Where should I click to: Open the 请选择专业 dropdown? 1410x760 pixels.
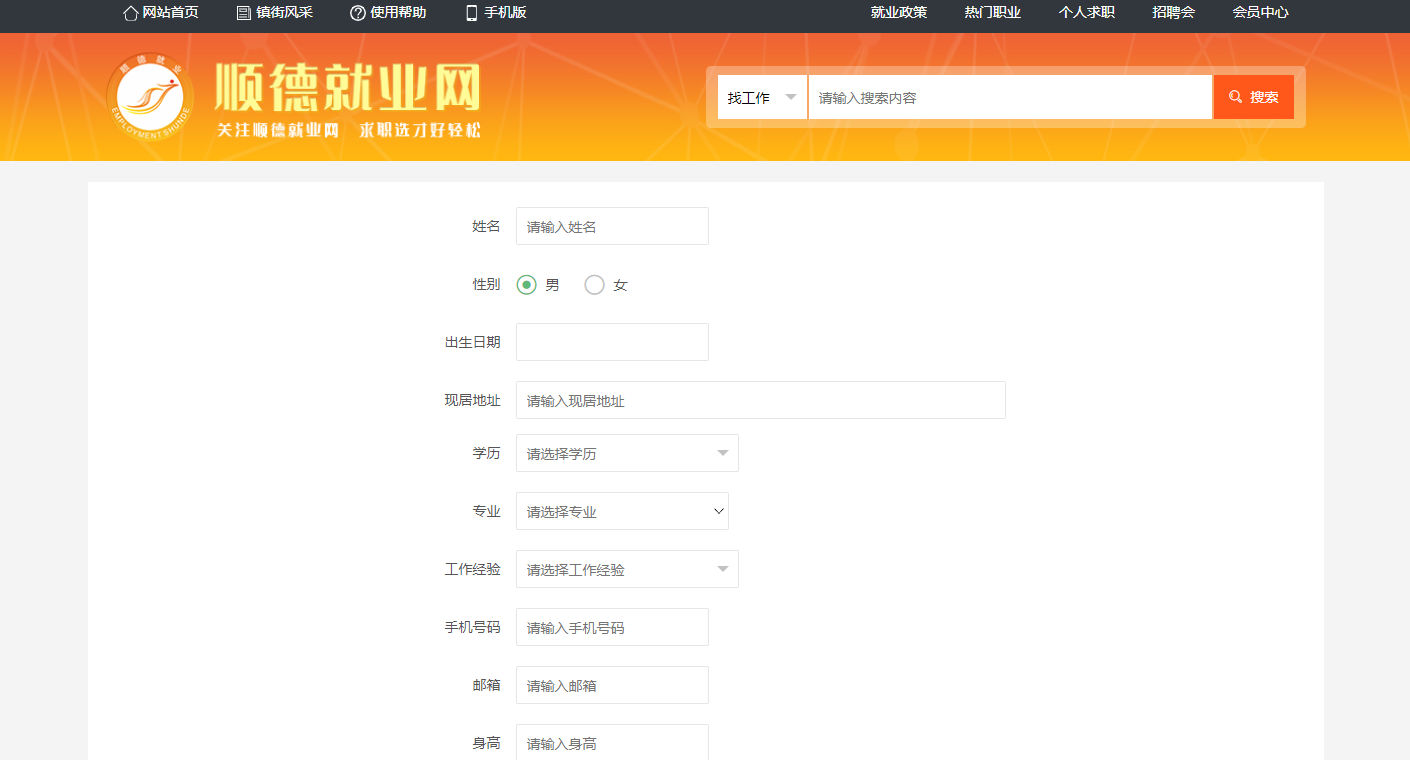[622, 511]
